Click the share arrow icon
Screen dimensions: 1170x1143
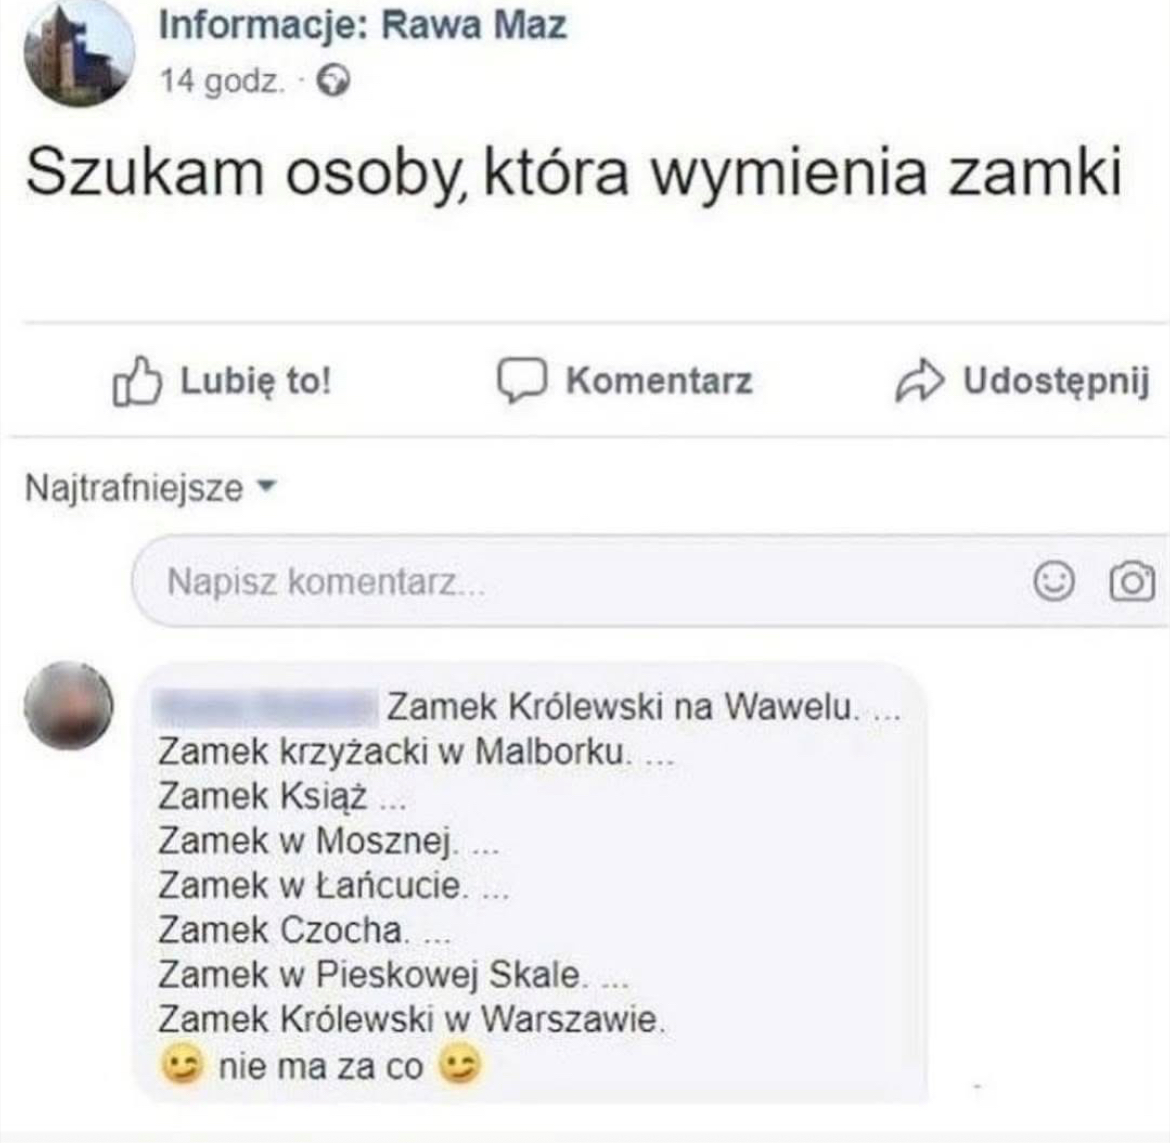coord(919,381)
